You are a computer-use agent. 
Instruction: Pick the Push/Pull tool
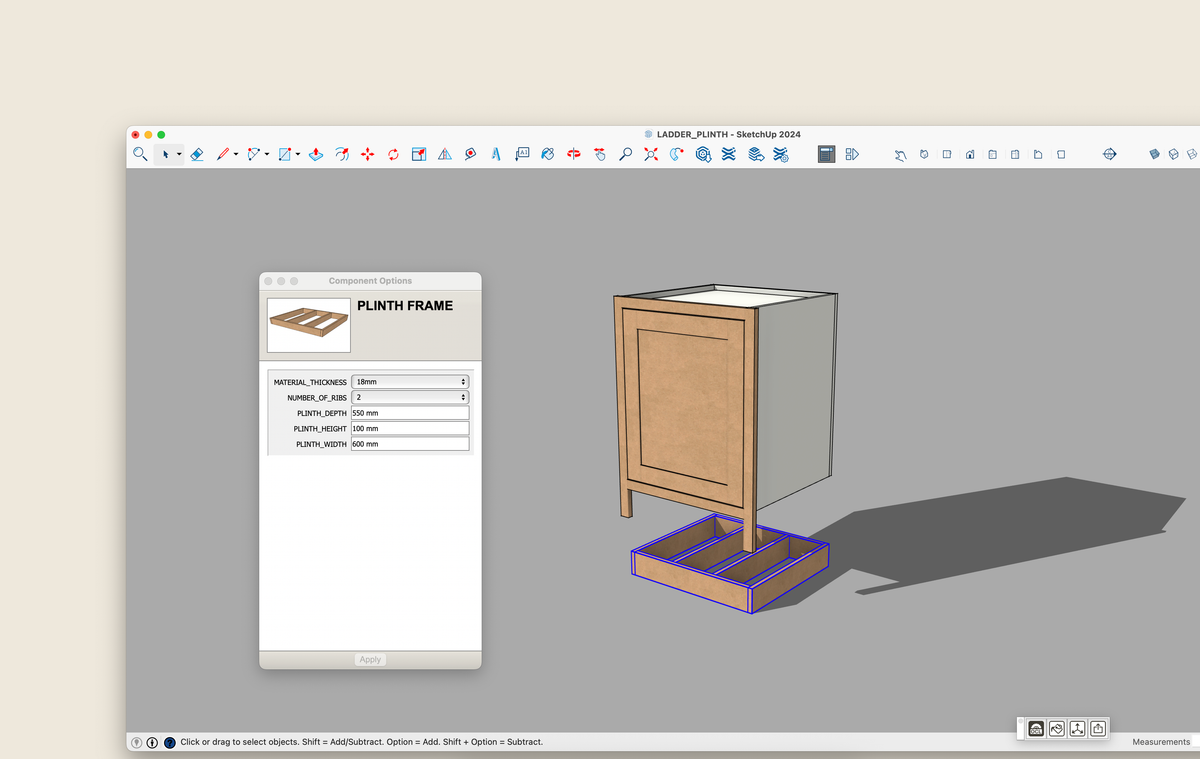tap(316, 154)
